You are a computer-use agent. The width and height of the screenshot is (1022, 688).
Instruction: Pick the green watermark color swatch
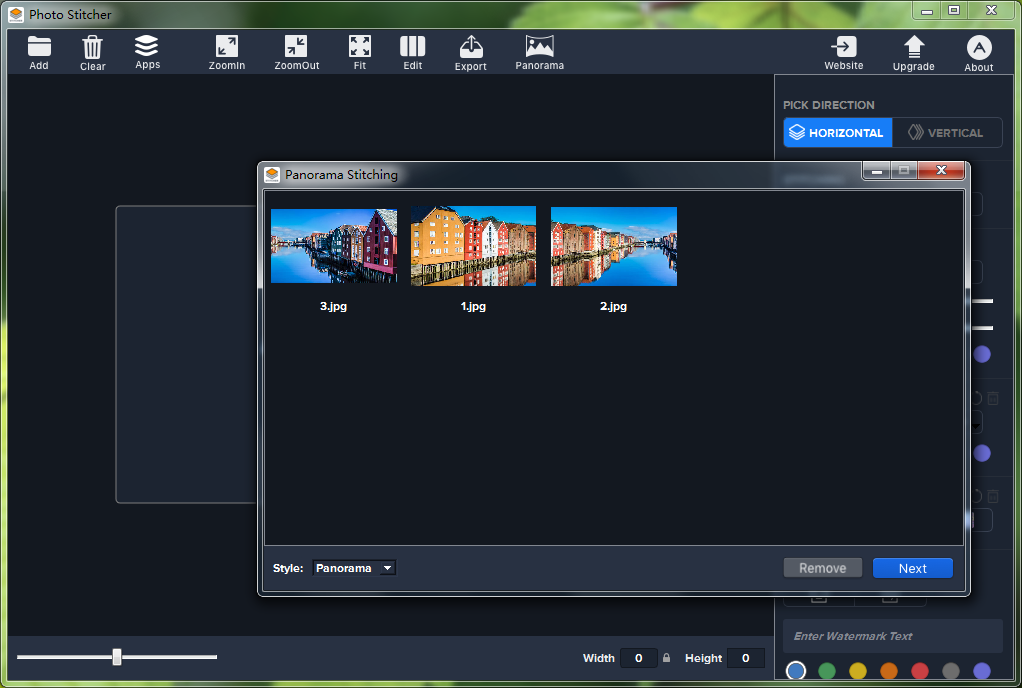coord(827,671)
